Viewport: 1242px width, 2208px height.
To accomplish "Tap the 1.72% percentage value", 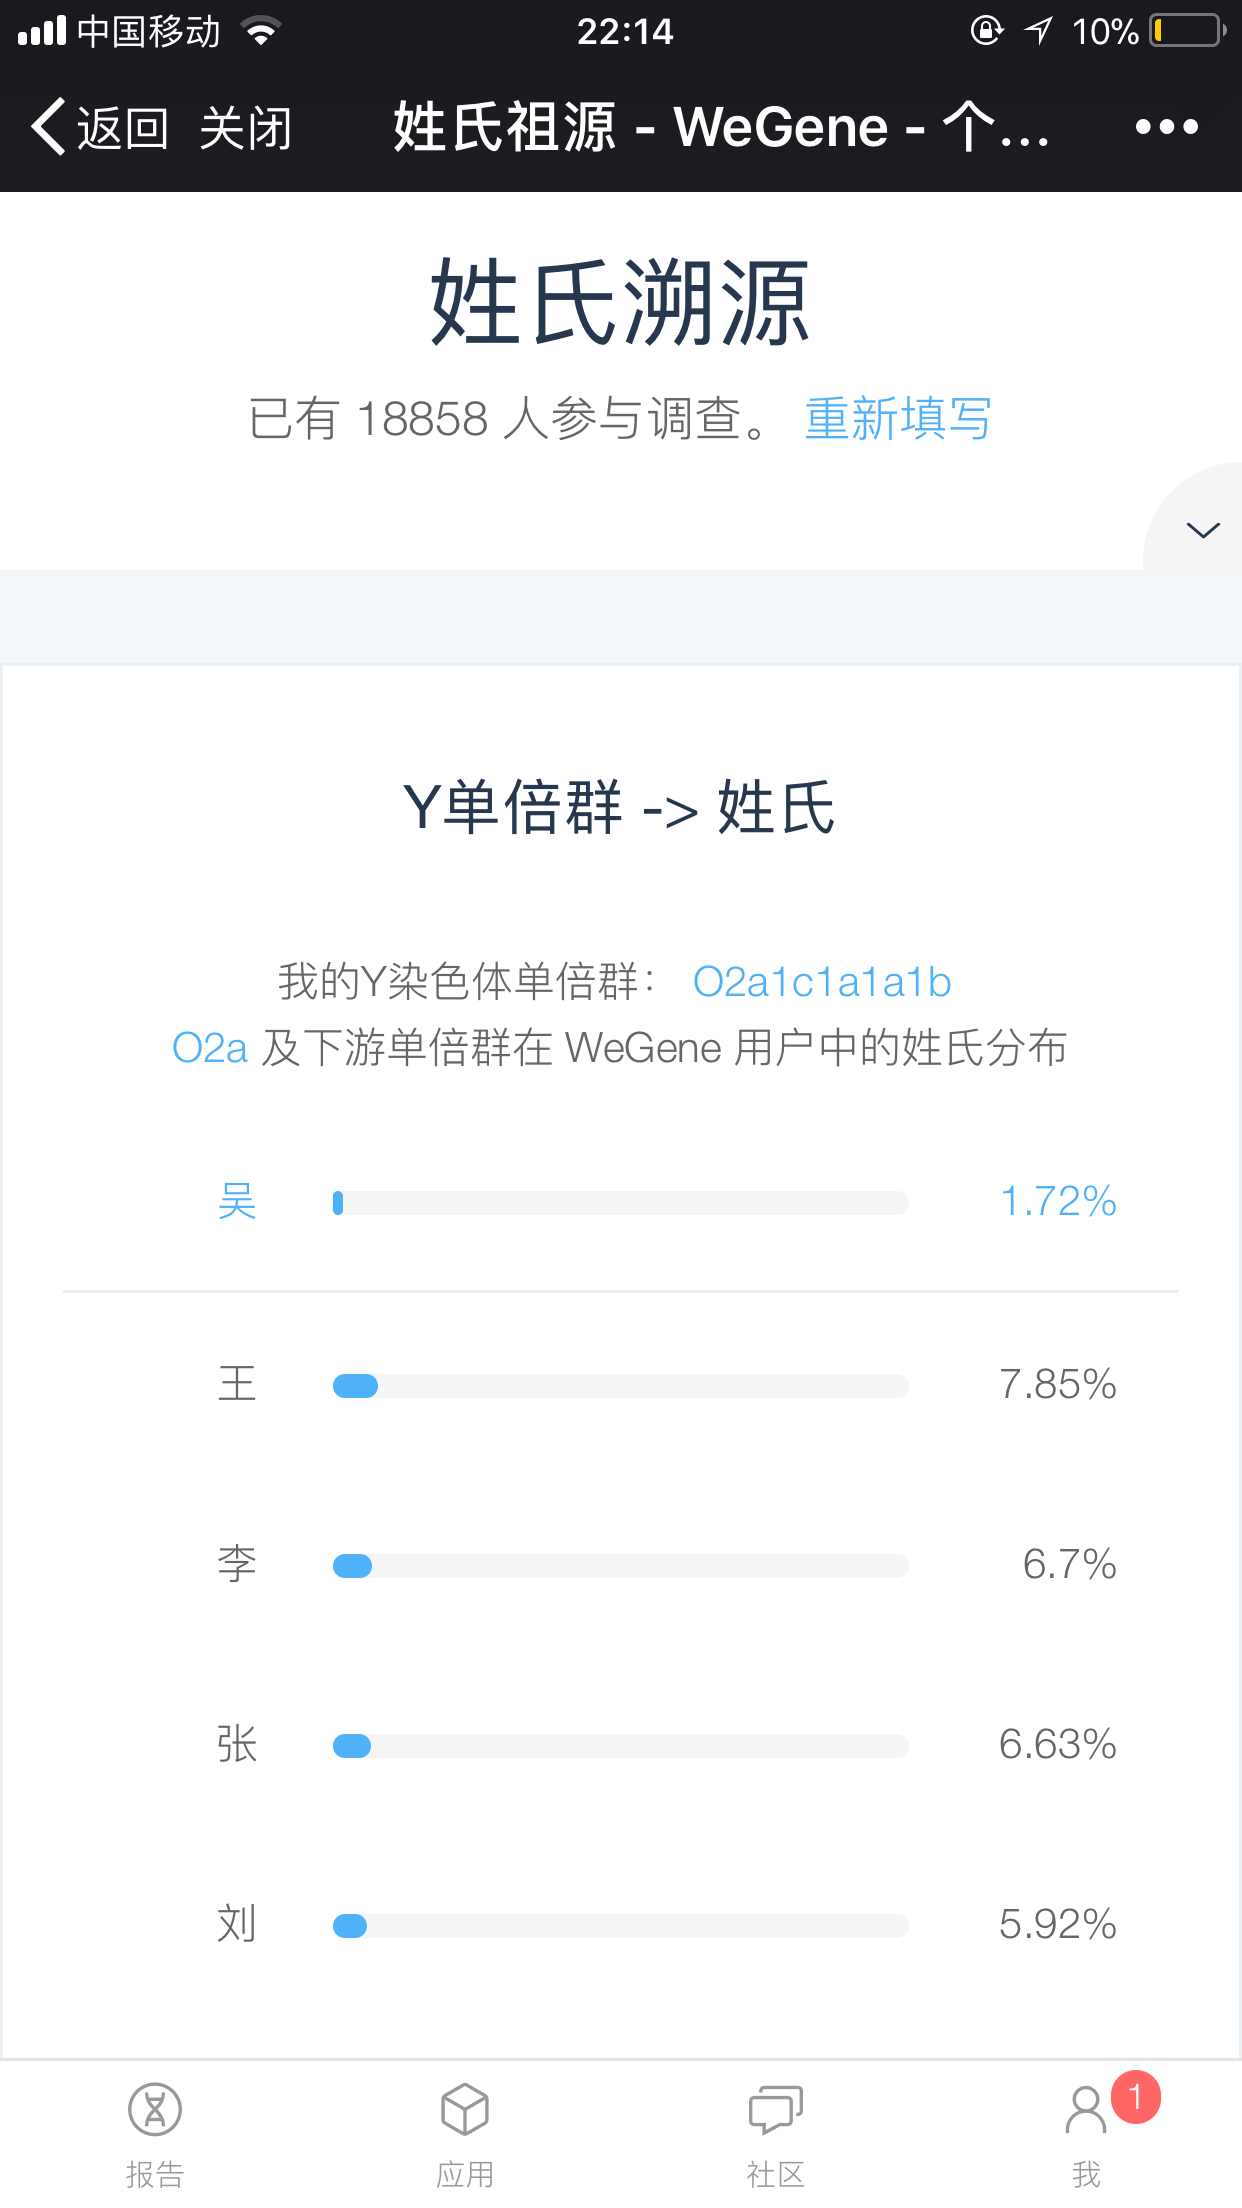I will [1058, 1201].
